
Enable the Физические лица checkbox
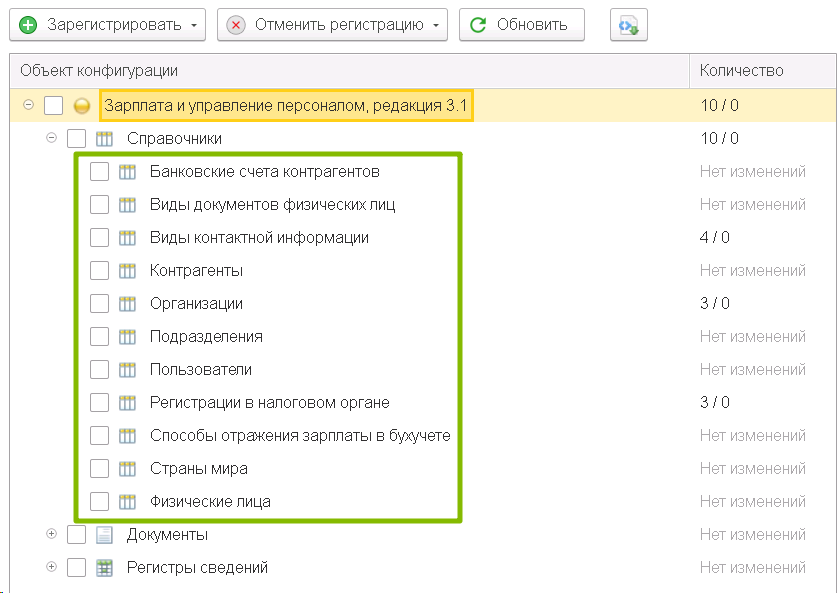point(99,502)
